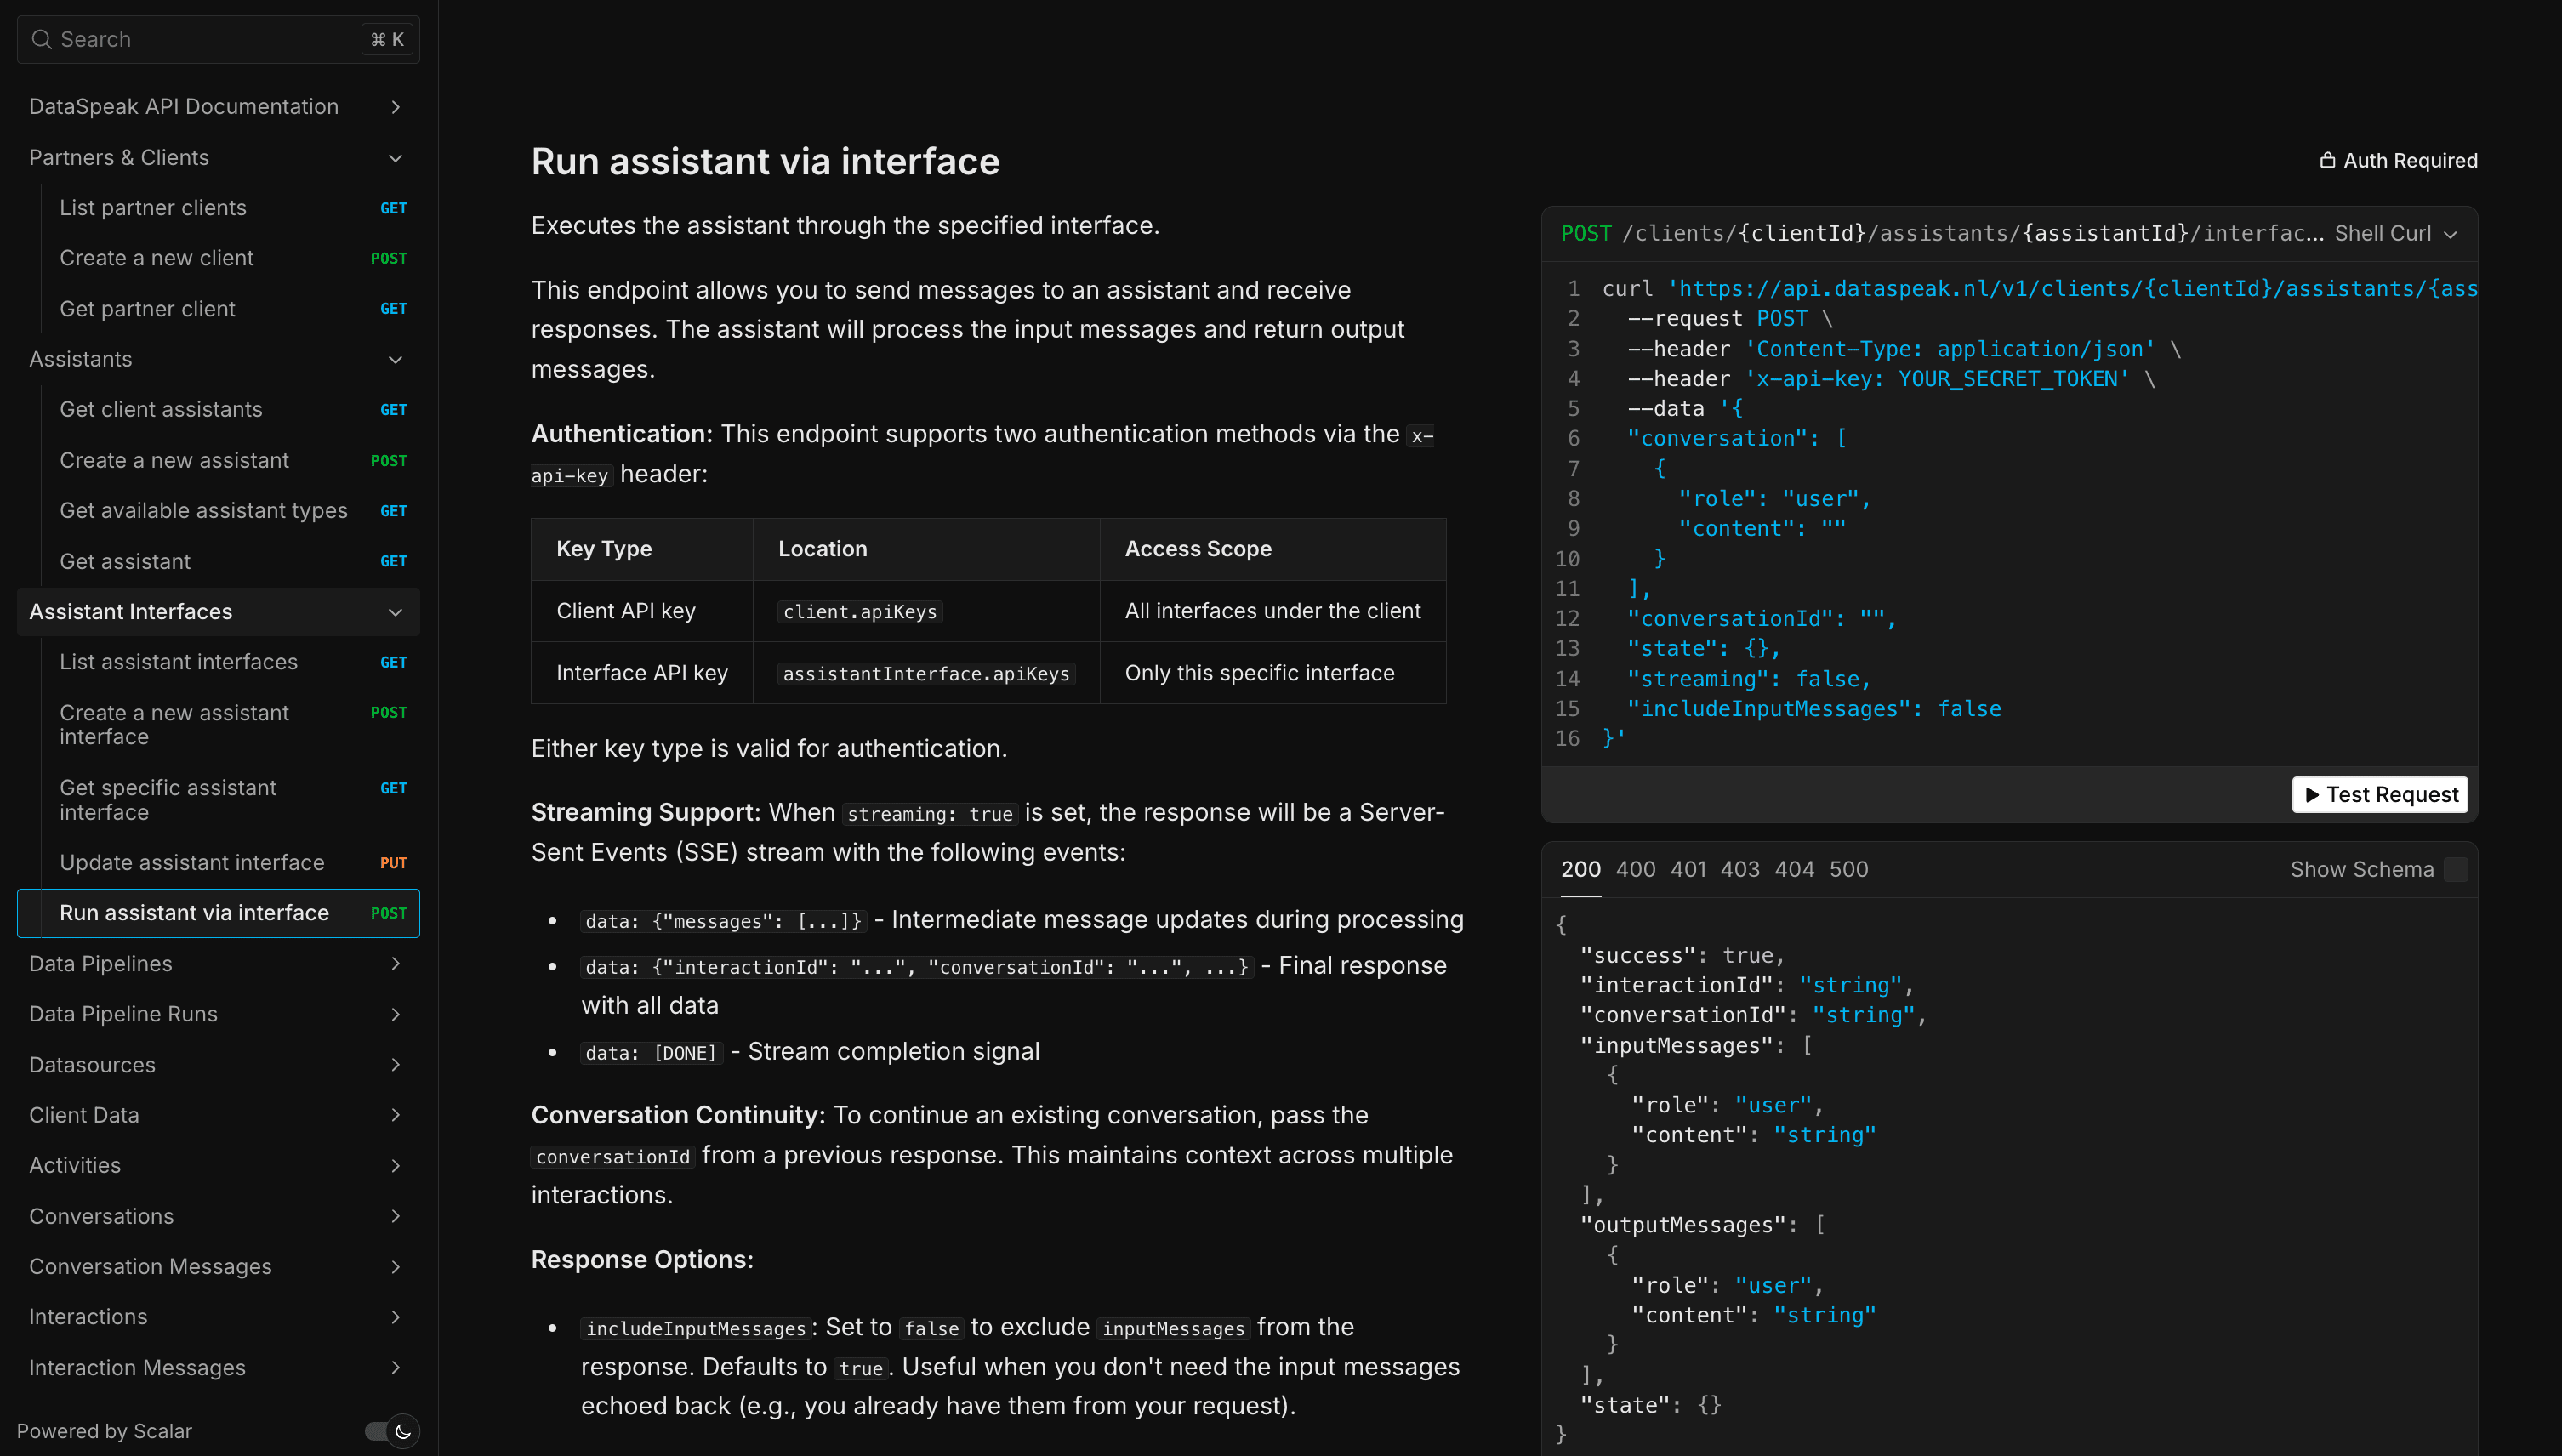Click the POST endpoint path header
The image size is (2562, 1456).
pos(1941,233)
